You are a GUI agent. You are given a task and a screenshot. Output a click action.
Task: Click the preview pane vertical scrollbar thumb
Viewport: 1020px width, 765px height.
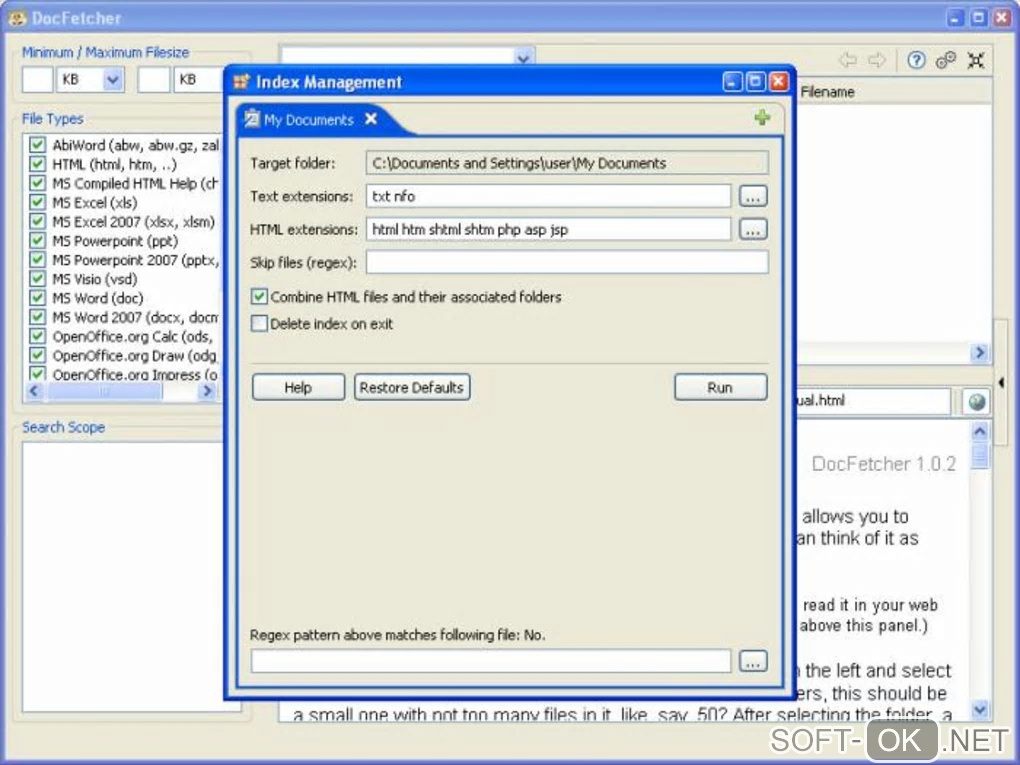(980, 455)
